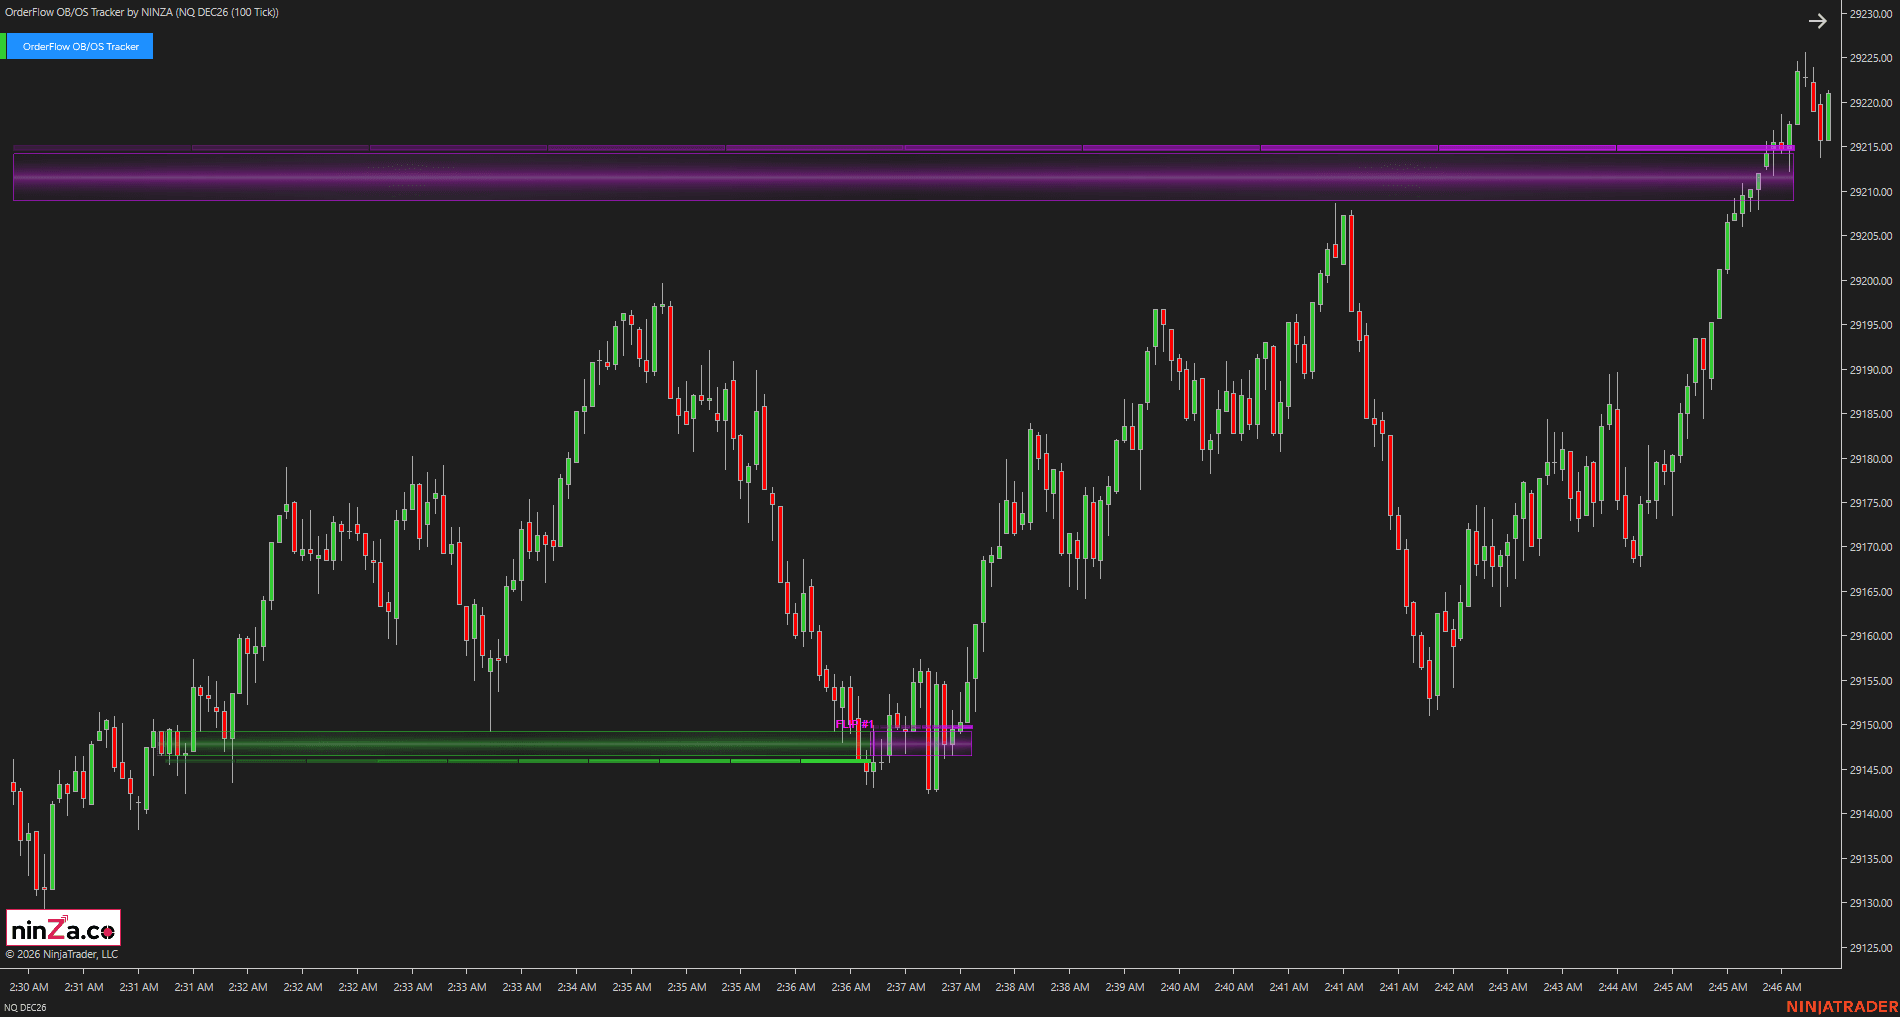Click the 29215.00 price axis label
The image size is (1900, 1017).
coord(1870,147)
